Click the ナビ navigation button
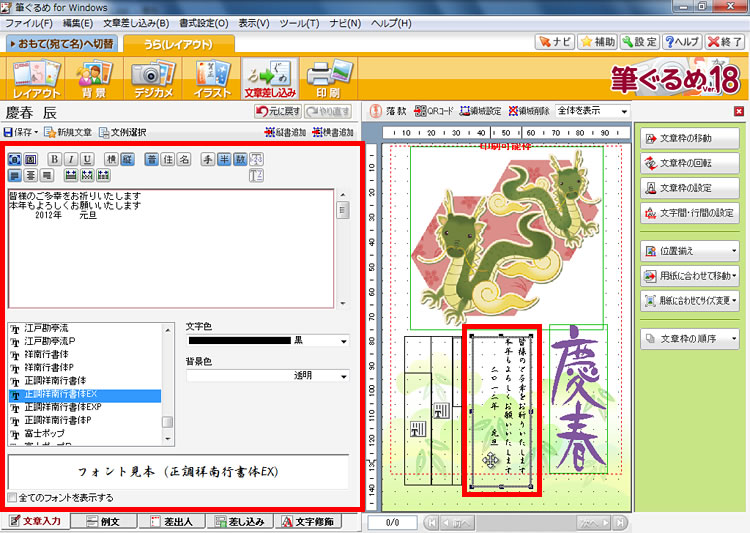Image resolution: width=750 pixels, height=533 pixels. coord(554,42)
